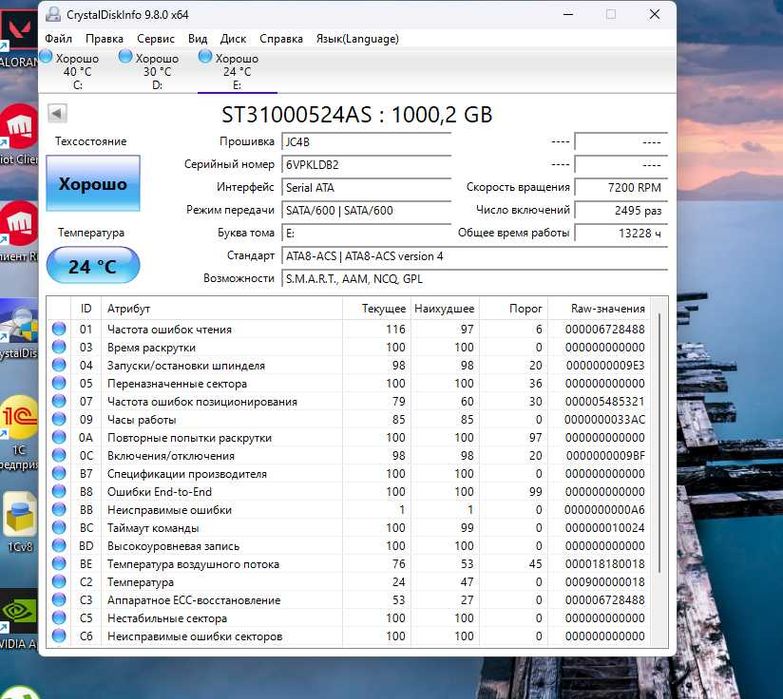Click status icon for Спецификации производителя

[x=59, y=473]
